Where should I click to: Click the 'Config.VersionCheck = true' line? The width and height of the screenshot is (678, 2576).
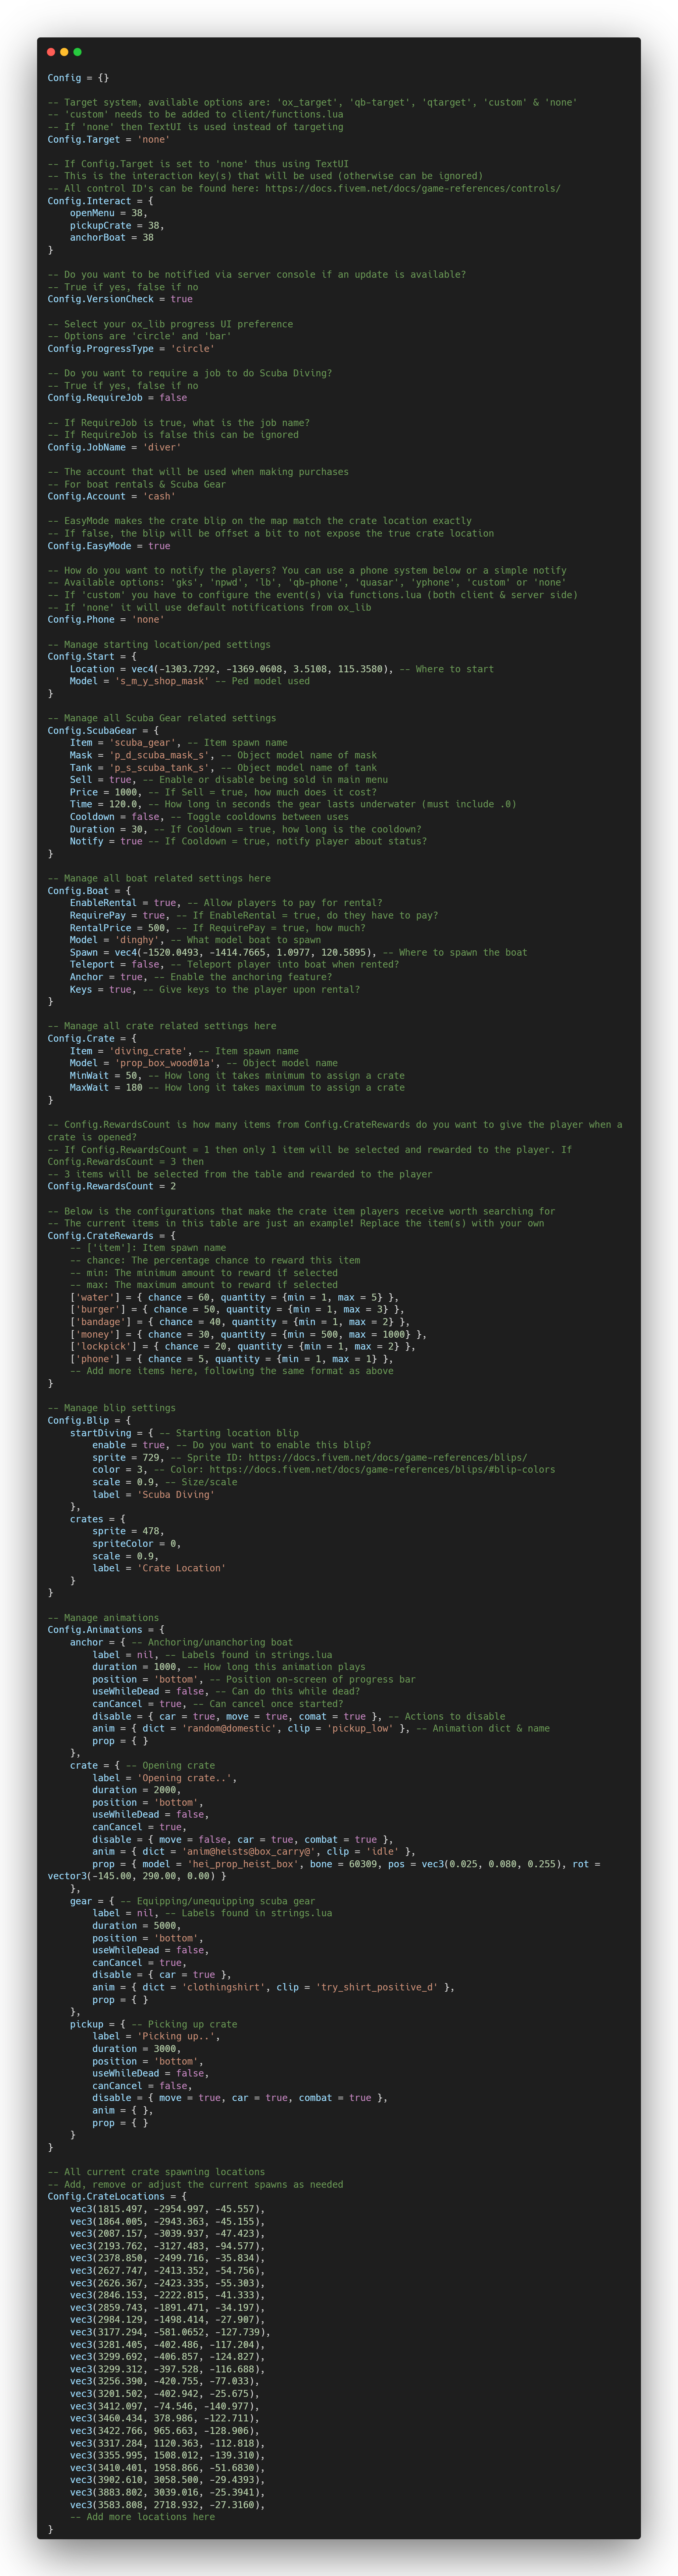pyautogui.click(x=120, y=299)
